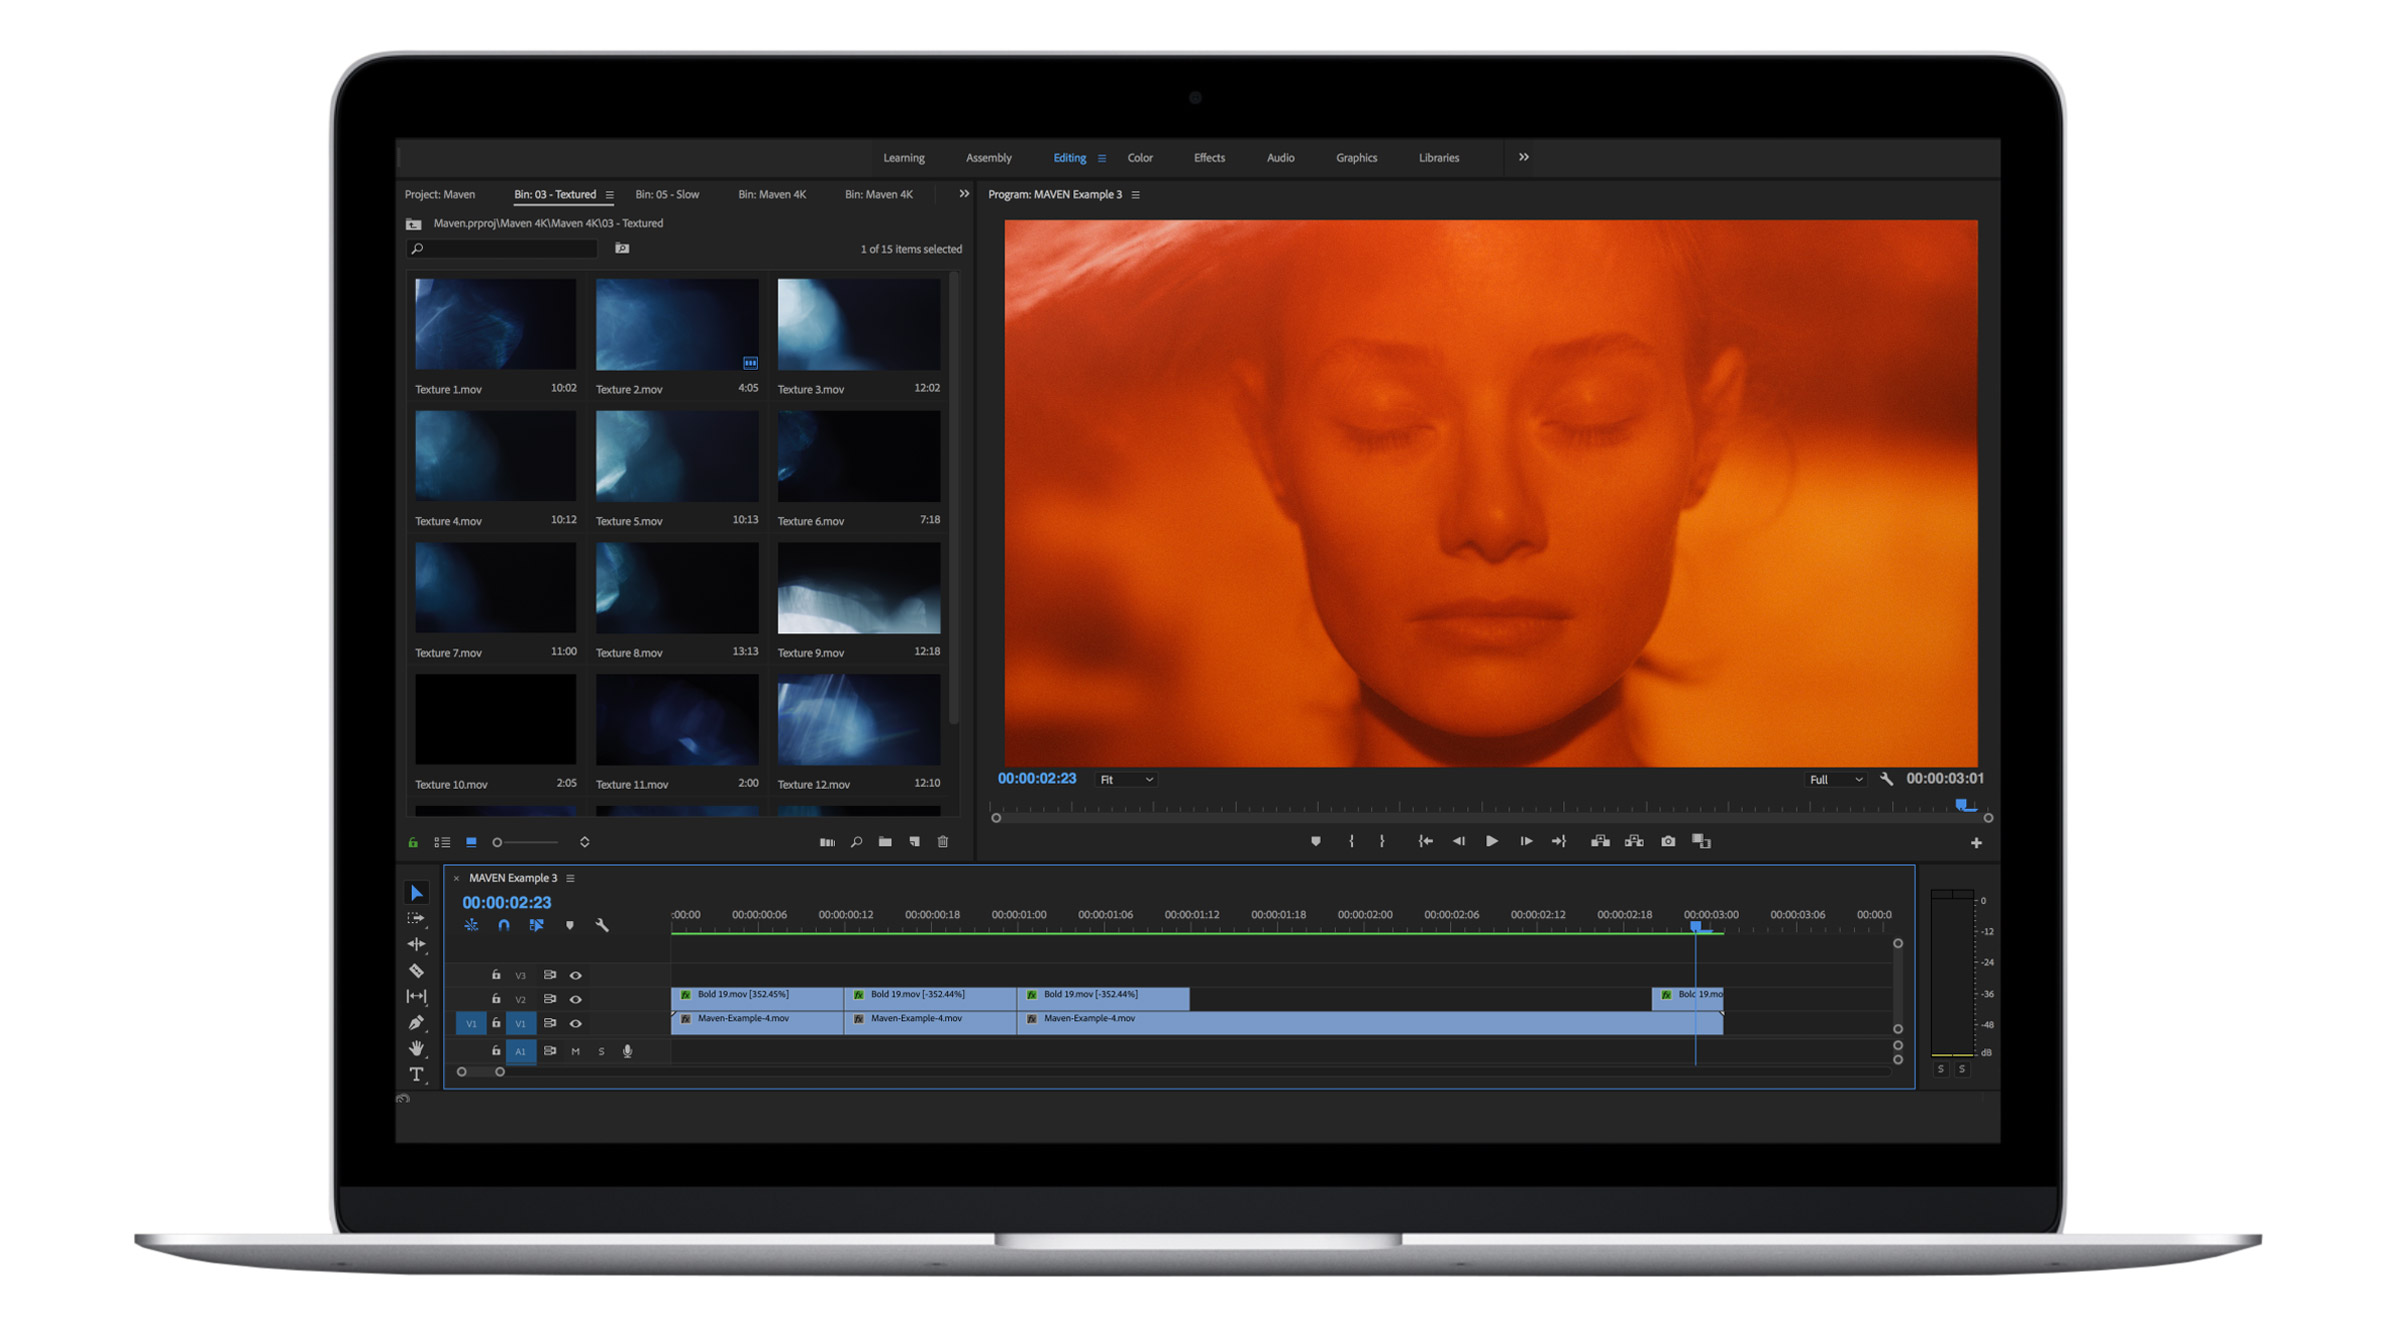Open Editing workspace menu icon
Image resolution: width=2400 pixels, height=1325 pixels.
click(1102, 158)
